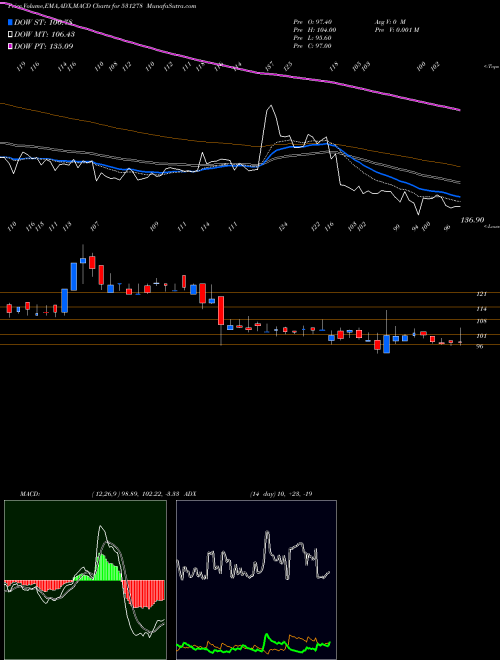The image size is (500, 660).
Task: Click the 101 price level label
Action: (x=481, y=336)
